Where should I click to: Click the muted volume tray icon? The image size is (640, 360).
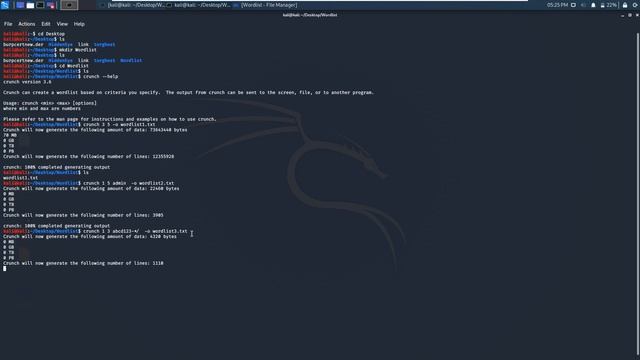583,5
